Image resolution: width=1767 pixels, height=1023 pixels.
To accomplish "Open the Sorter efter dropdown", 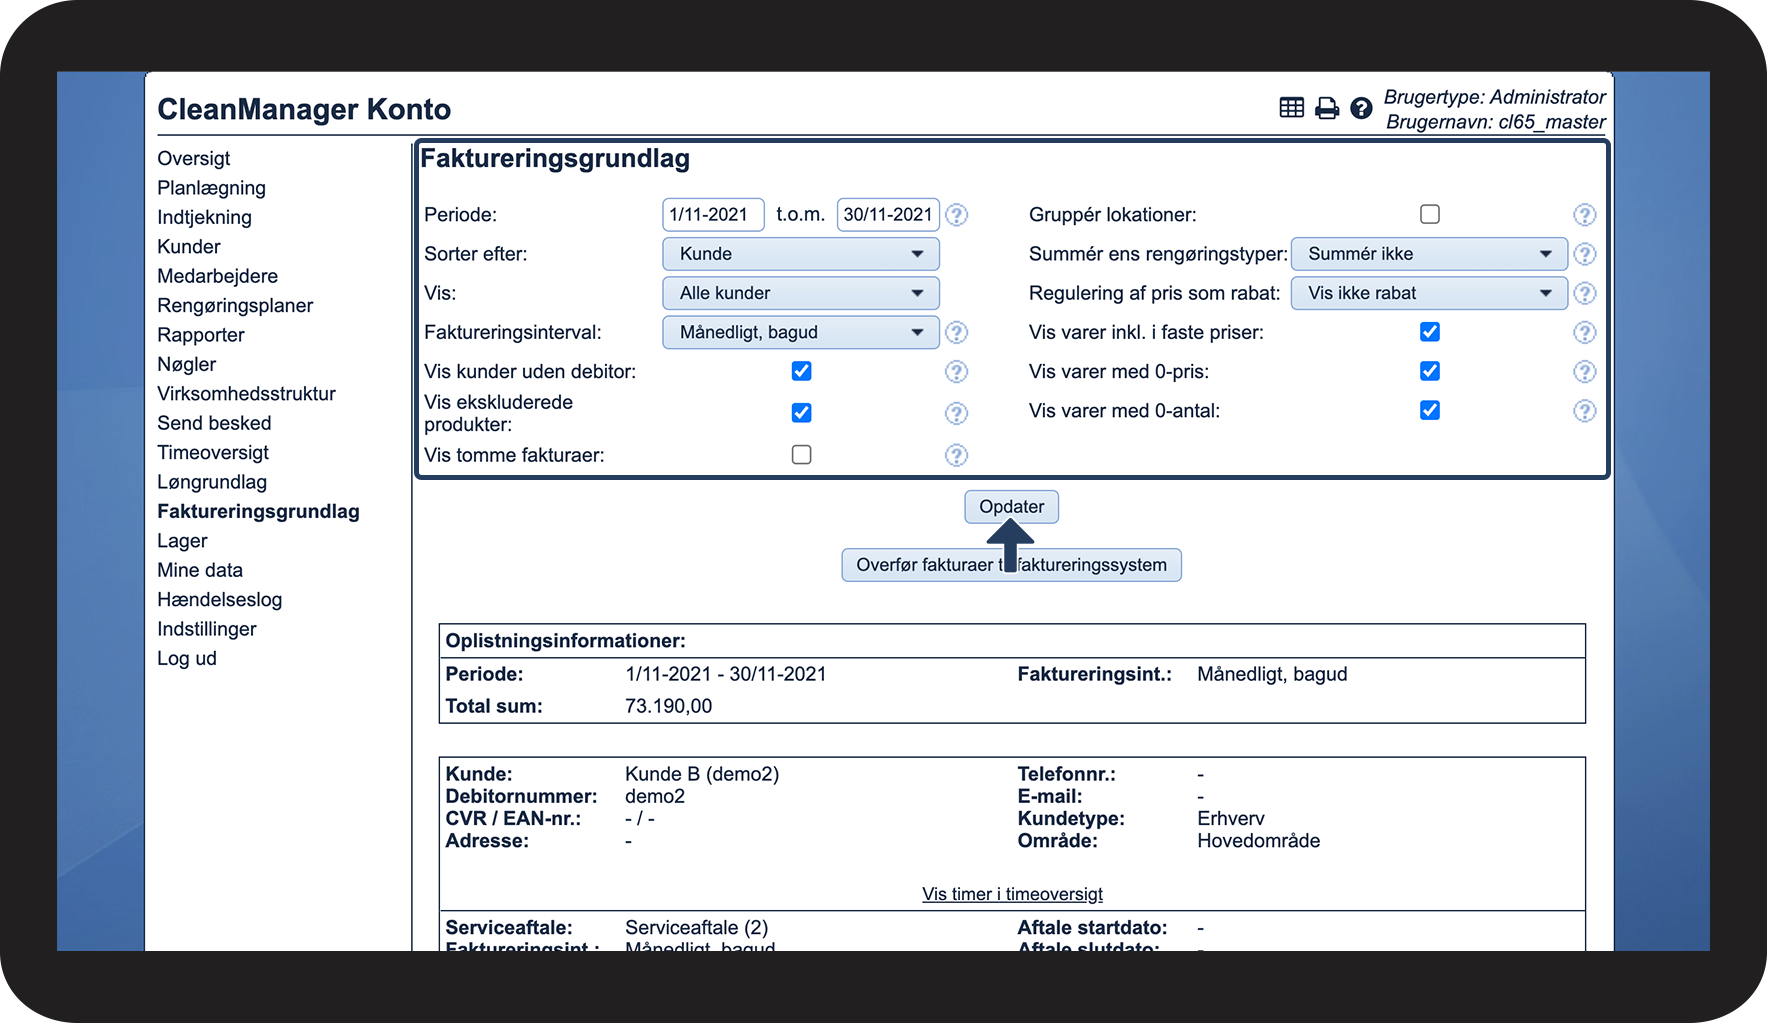I will [x=800, y=254].
